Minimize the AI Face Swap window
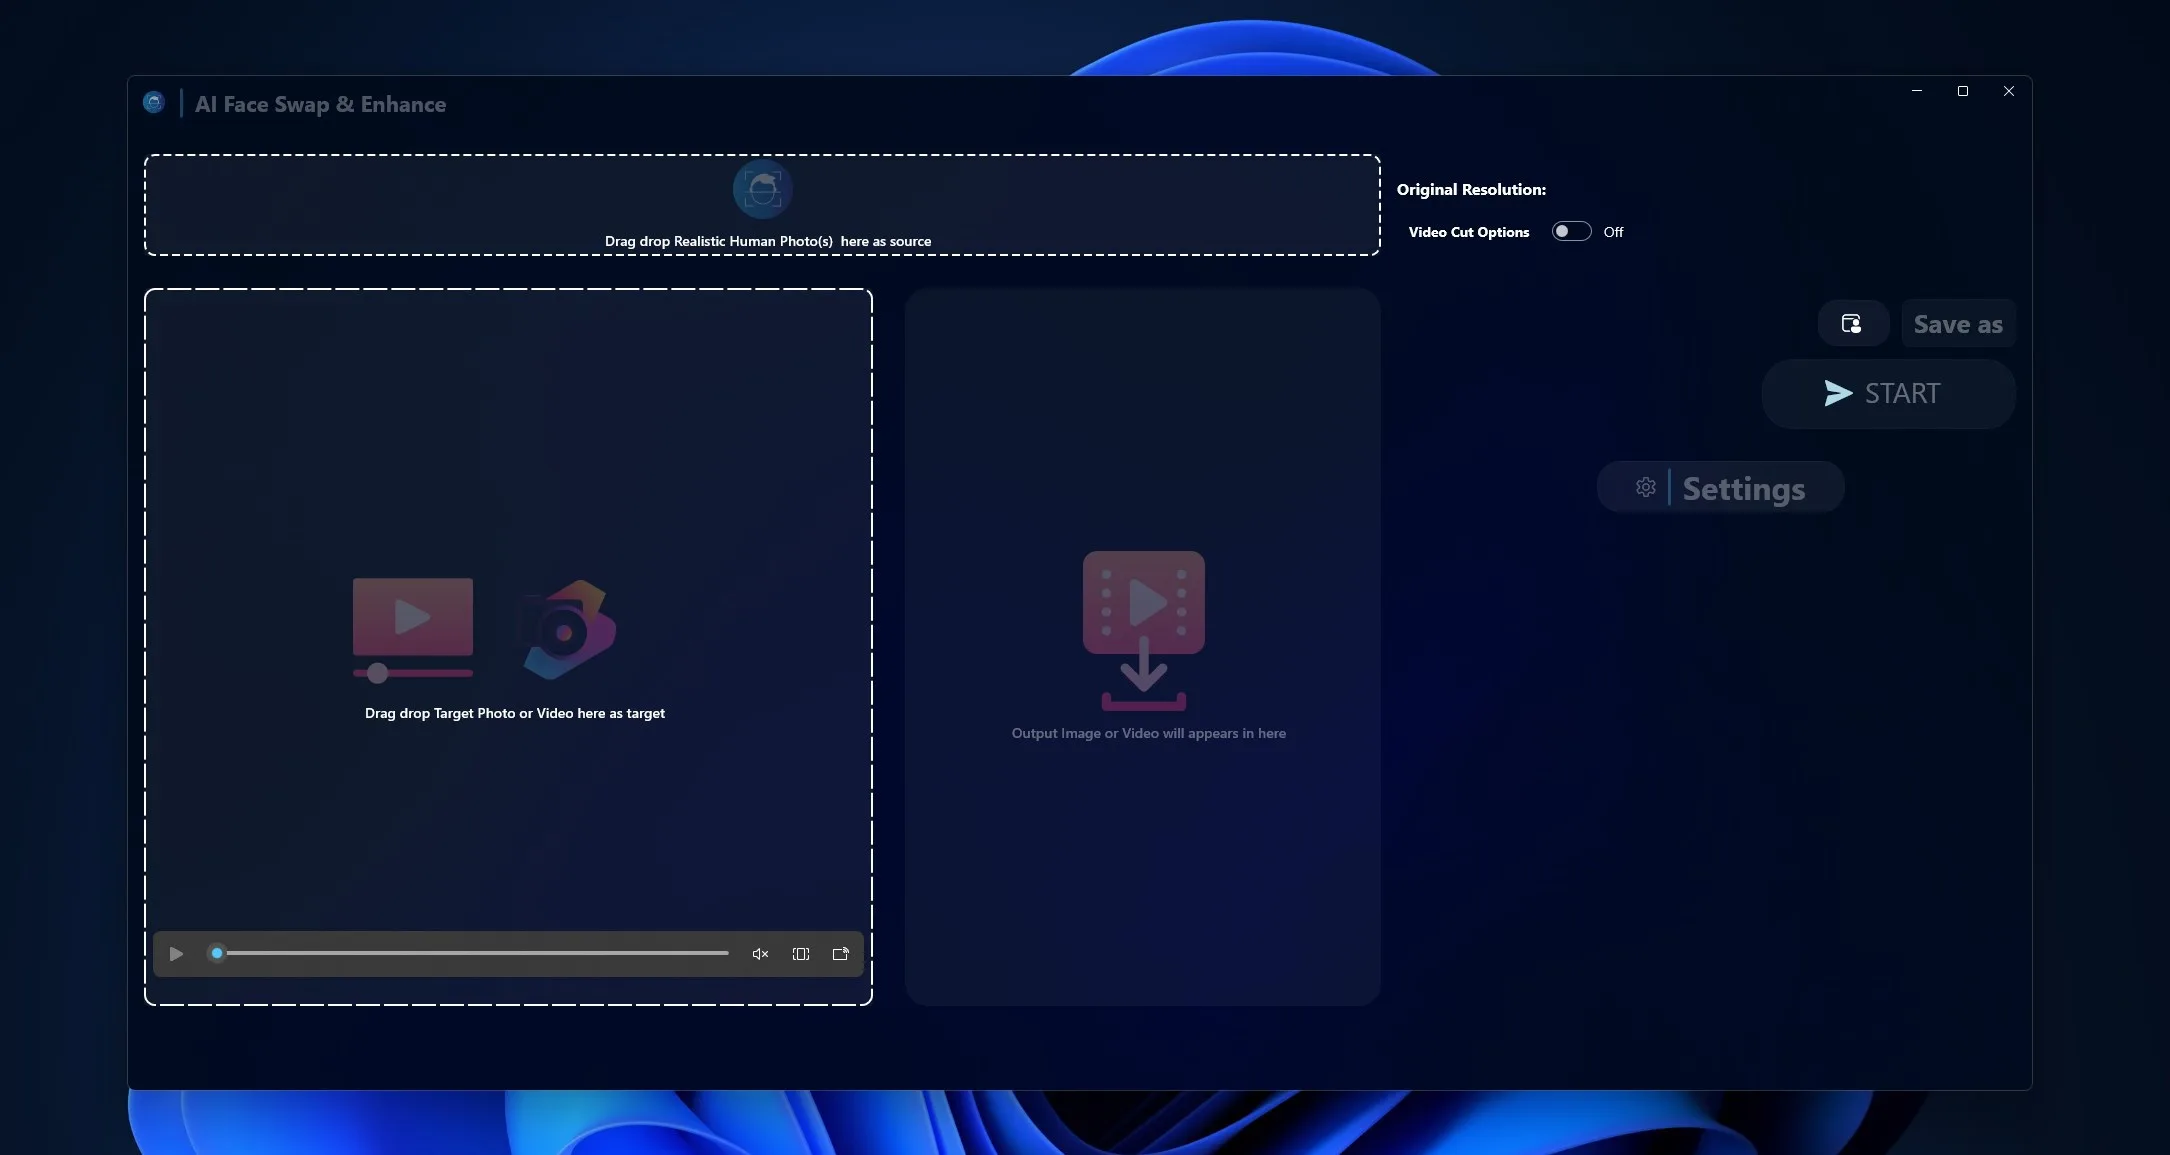The height and width of the screenshot is (1155, 2170). (x=1917, y=91)
